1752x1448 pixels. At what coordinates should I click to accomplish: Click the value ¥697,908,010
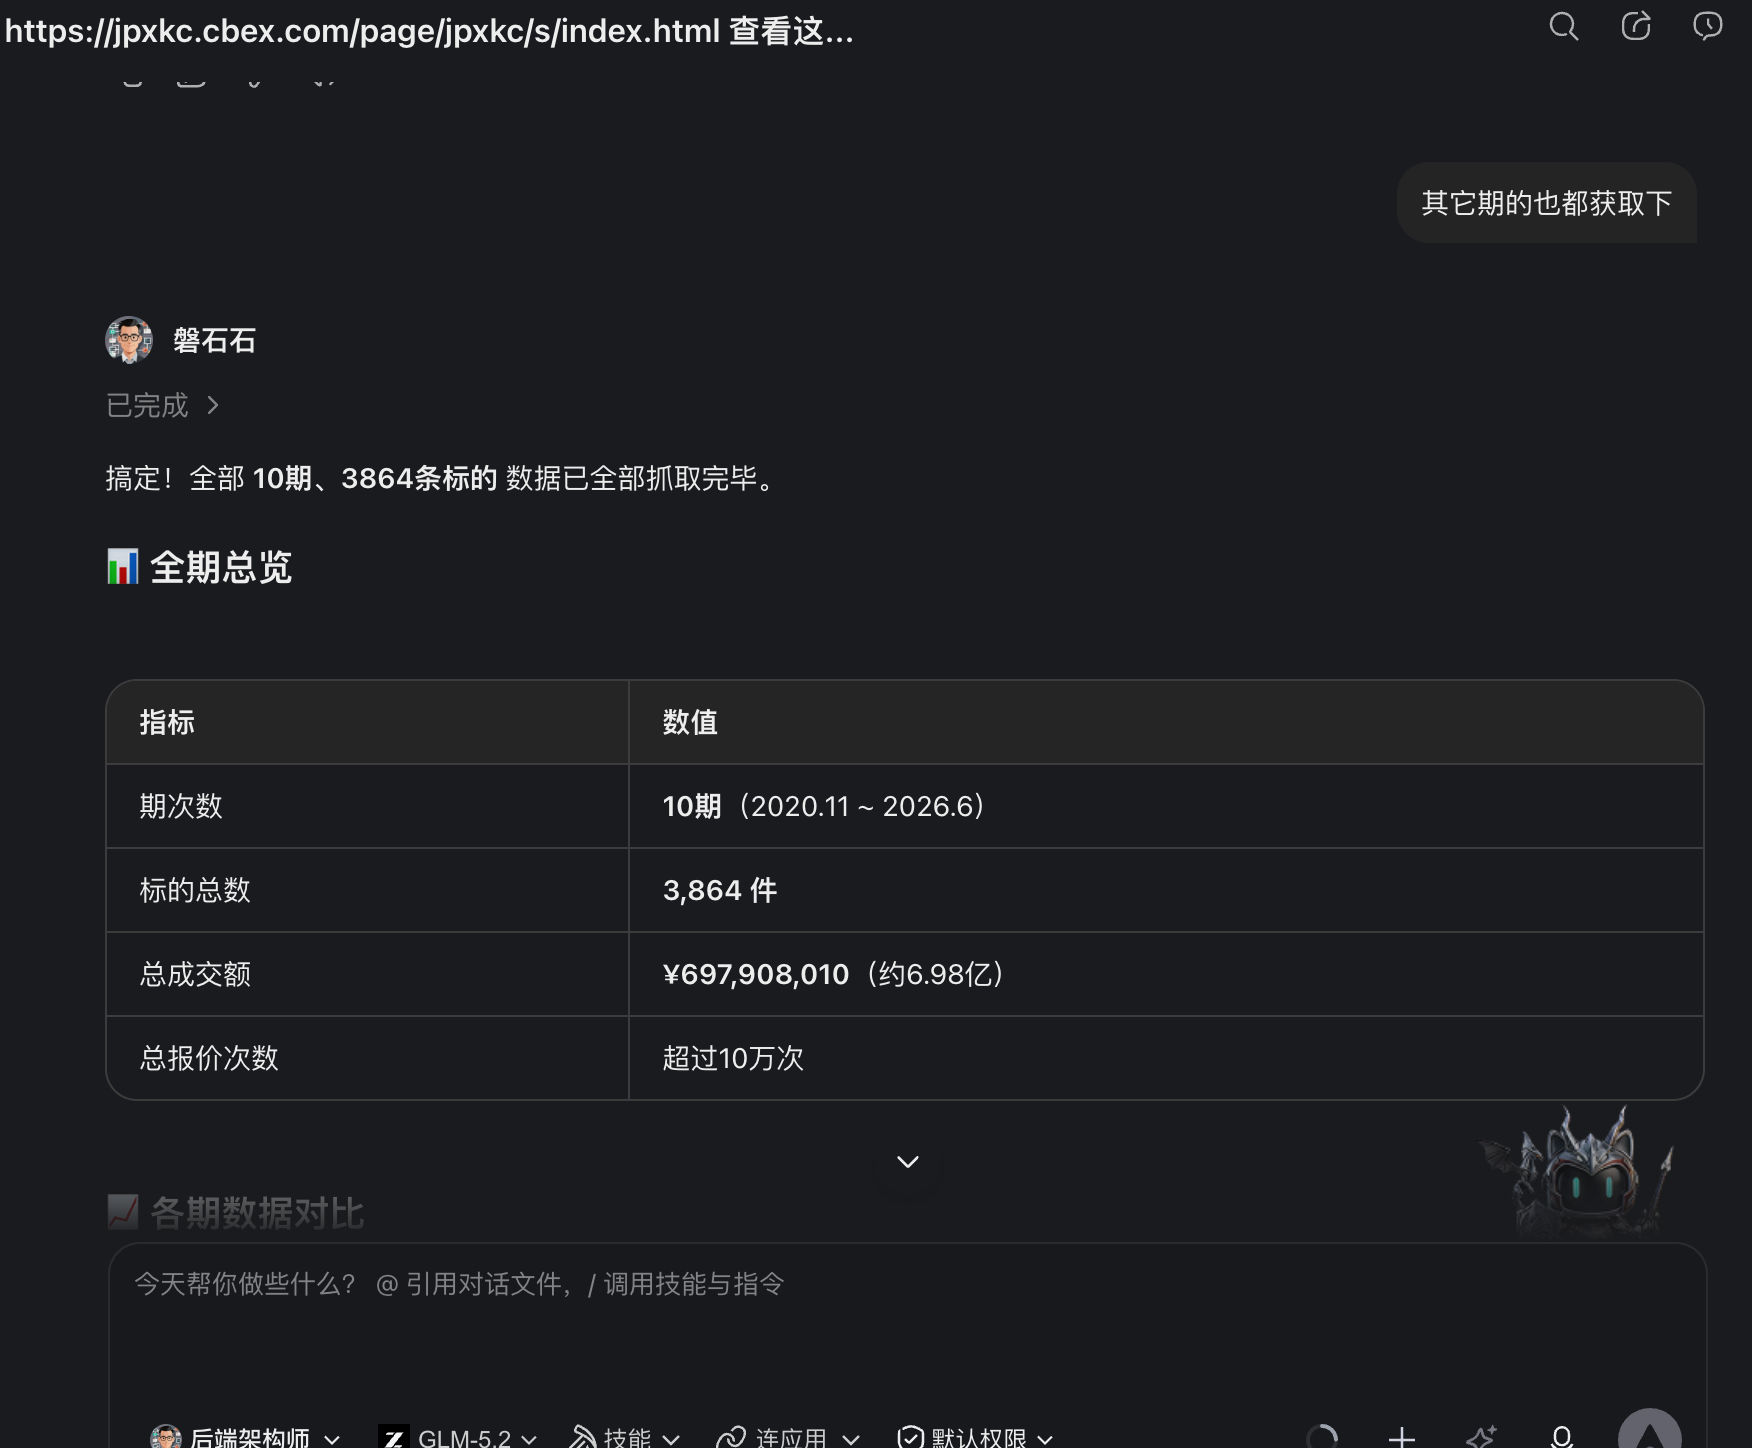pos(756,974)
